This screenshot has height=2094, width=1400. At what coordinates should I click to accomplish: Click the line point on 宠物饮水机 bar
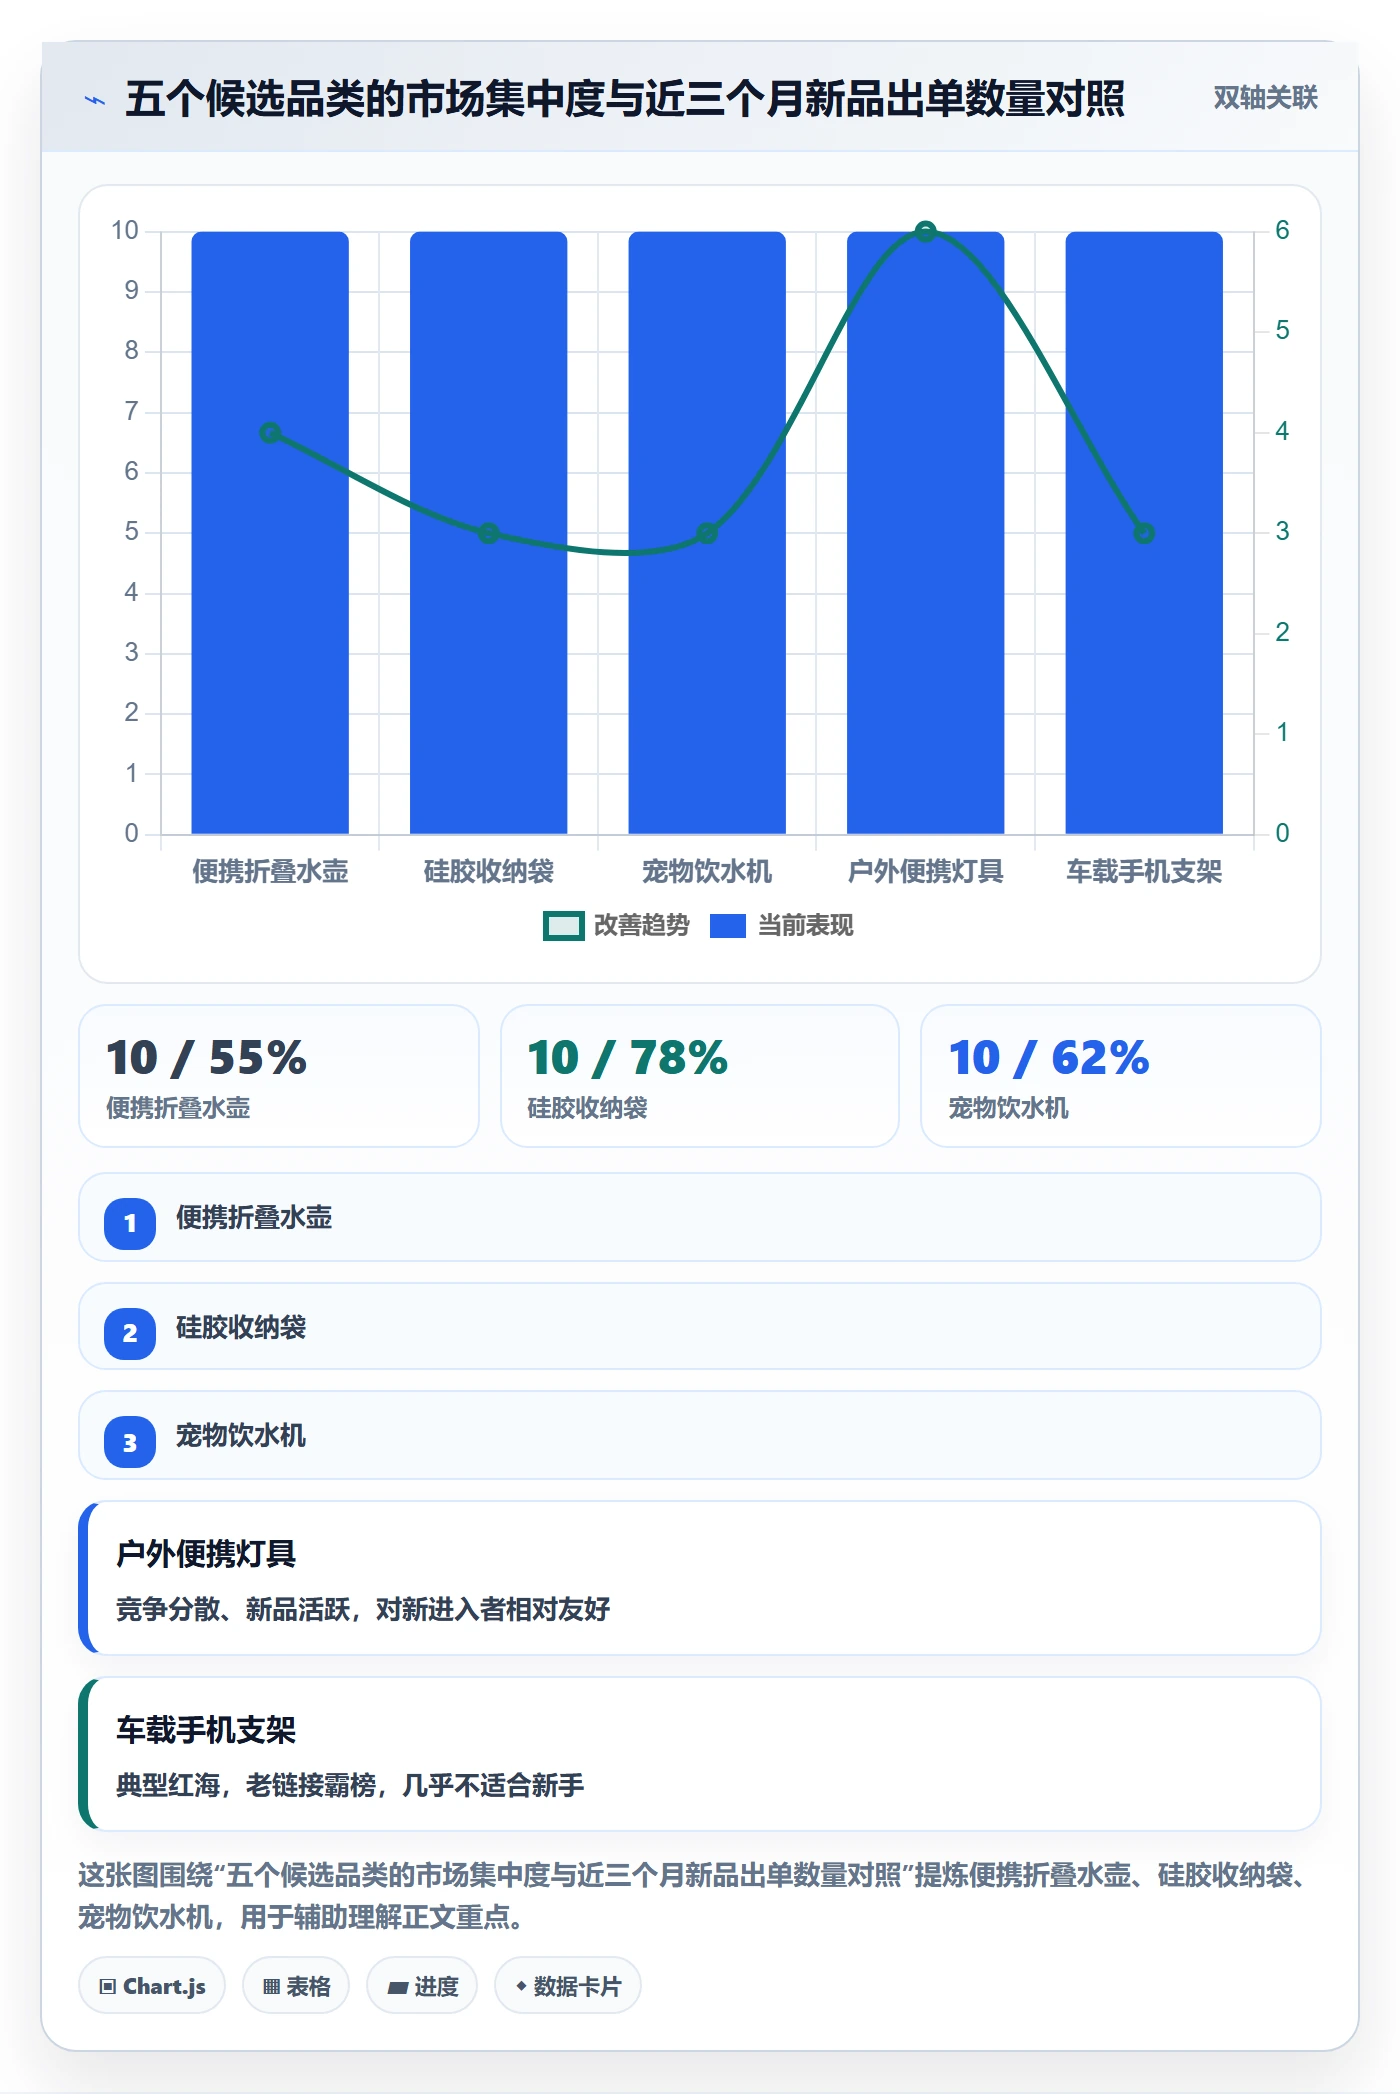tap(707, 533)
